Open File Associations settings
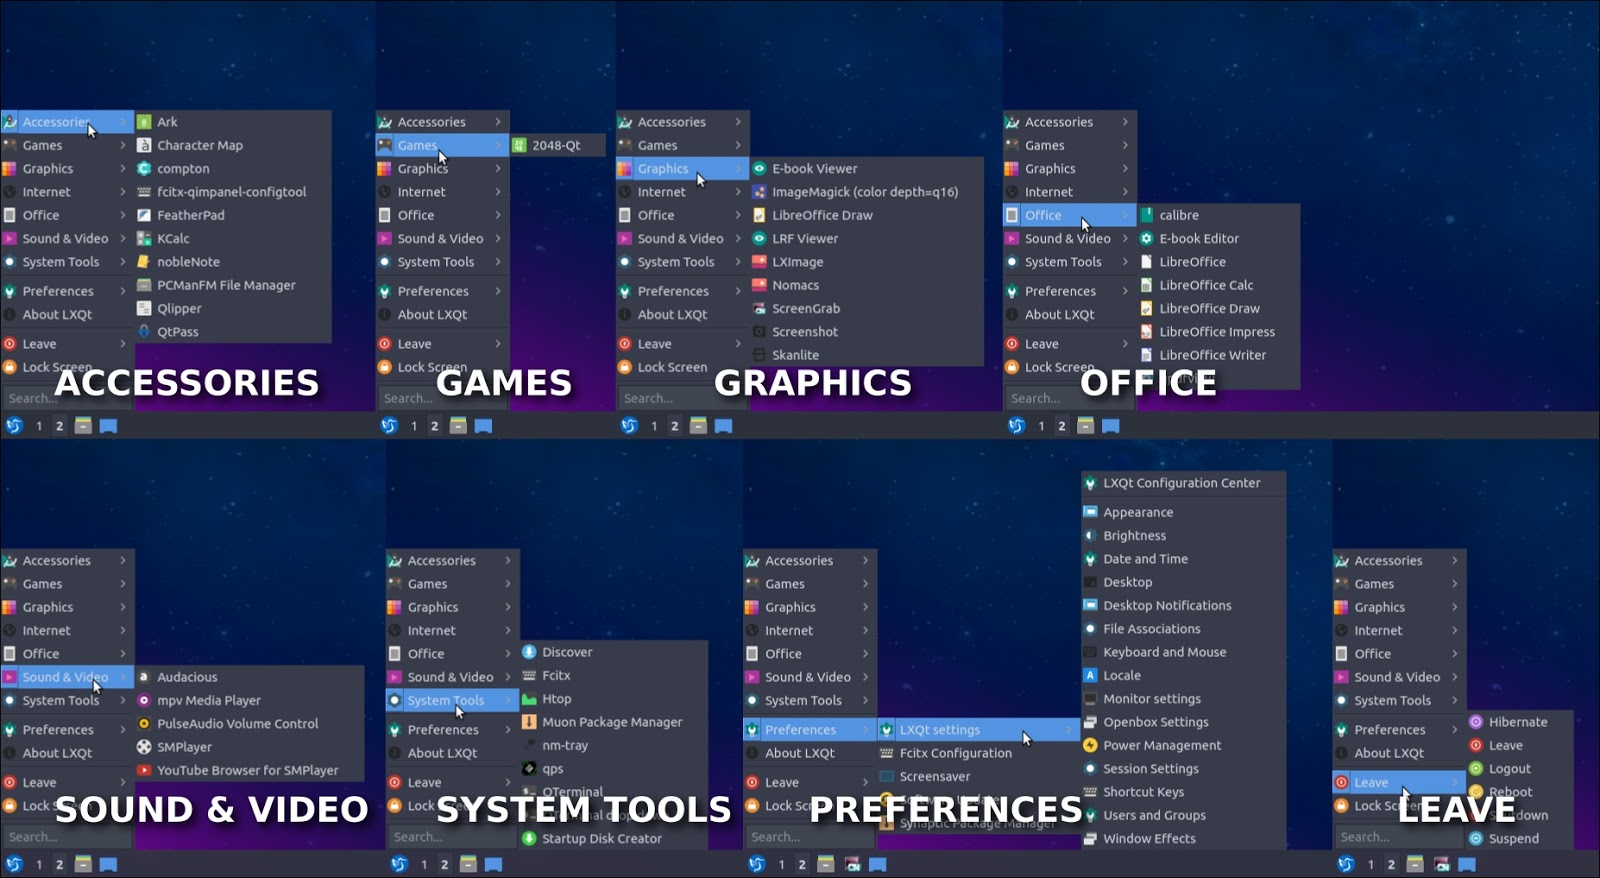The height and width of the screenshot is (878, 1600). (x=1183, y=629)
